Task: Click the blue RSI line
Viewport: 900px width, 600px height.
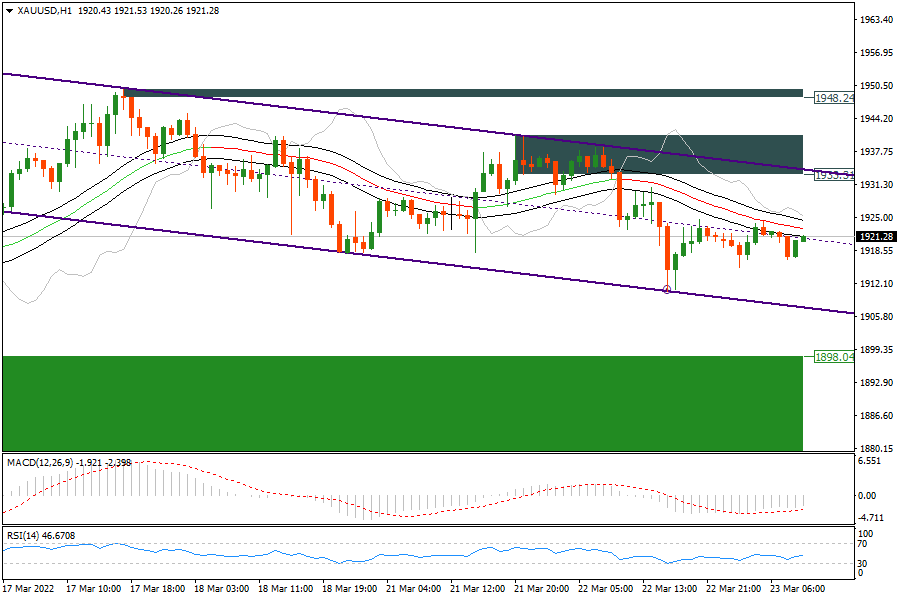Action: (x=300, y=551)
